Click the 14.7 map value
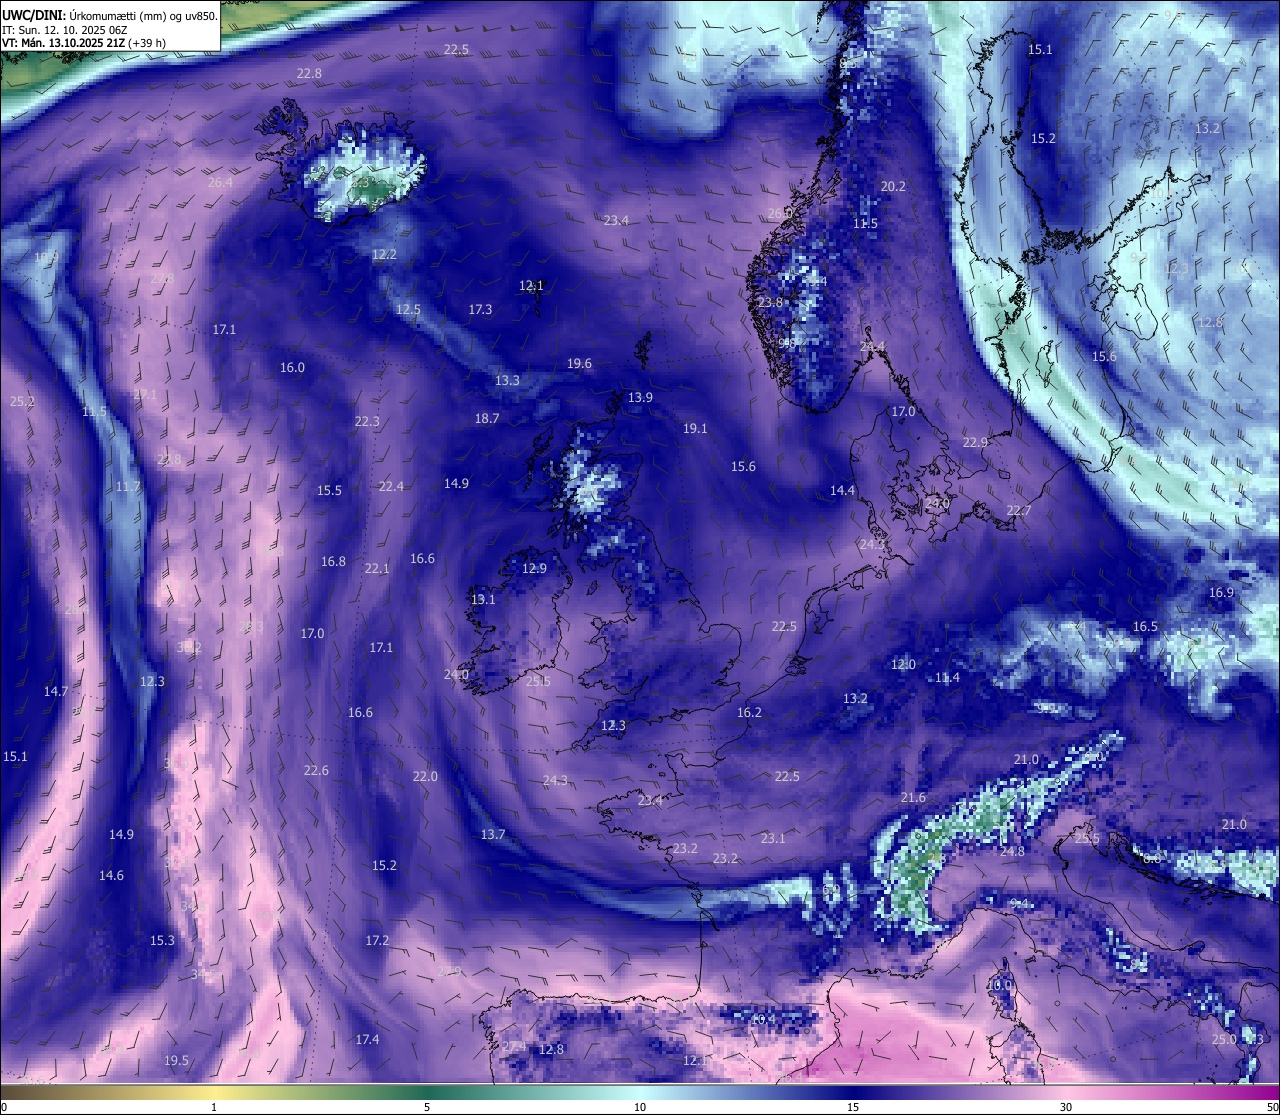This screenshot has height=1115, width=1280. [x=56, y=691]
